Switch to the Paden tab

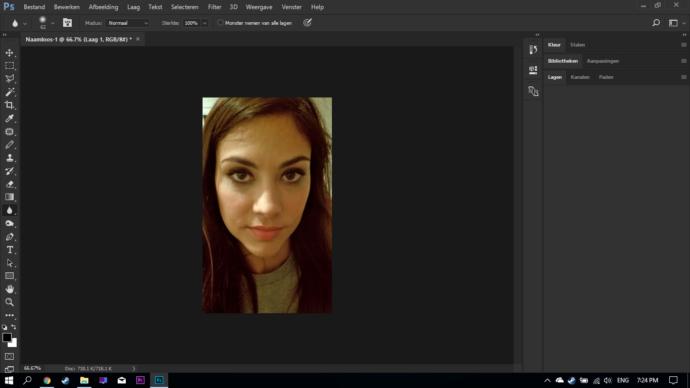coord(606,77)
